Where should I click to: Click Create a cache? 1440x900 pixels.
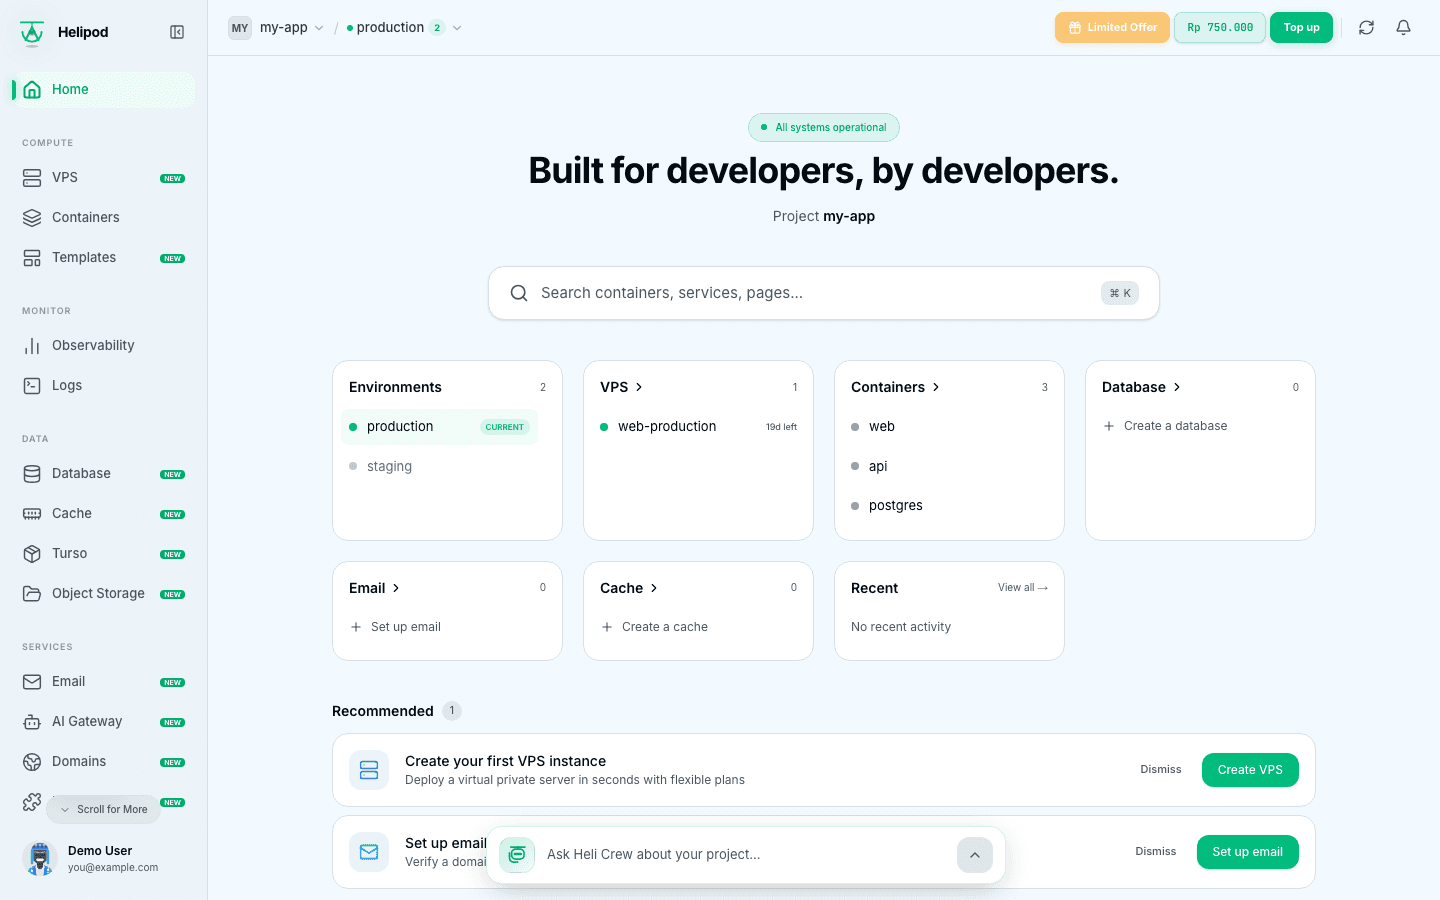(654, 627)
